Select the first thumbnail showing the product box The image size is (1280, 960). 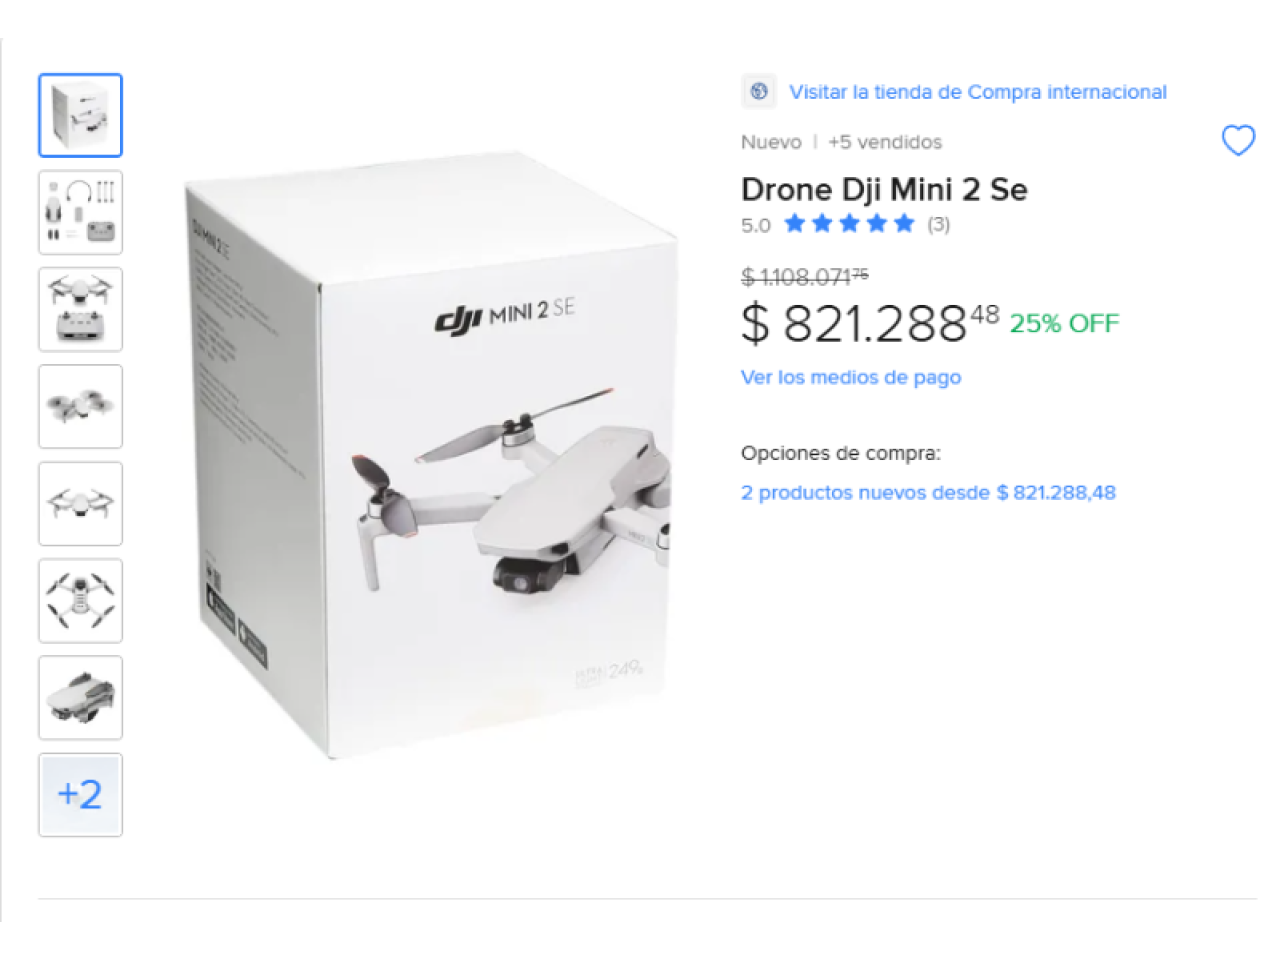click(80, 115)
